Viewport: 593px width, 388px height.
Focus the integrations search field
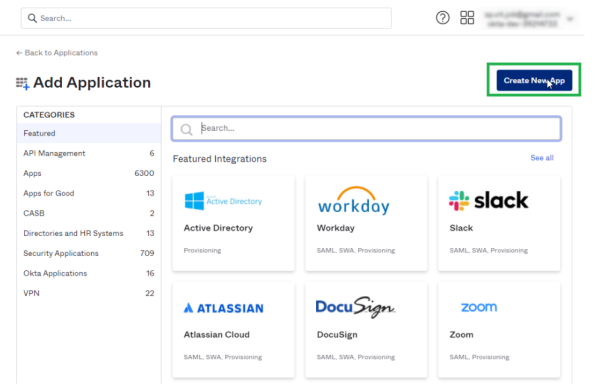(366, 129)
